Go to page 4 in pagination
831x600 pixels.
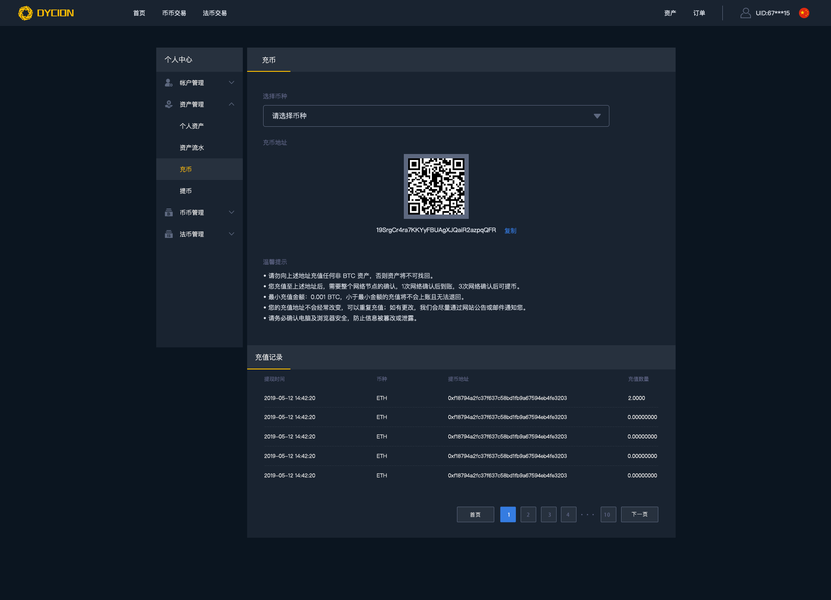coord(569,515)
